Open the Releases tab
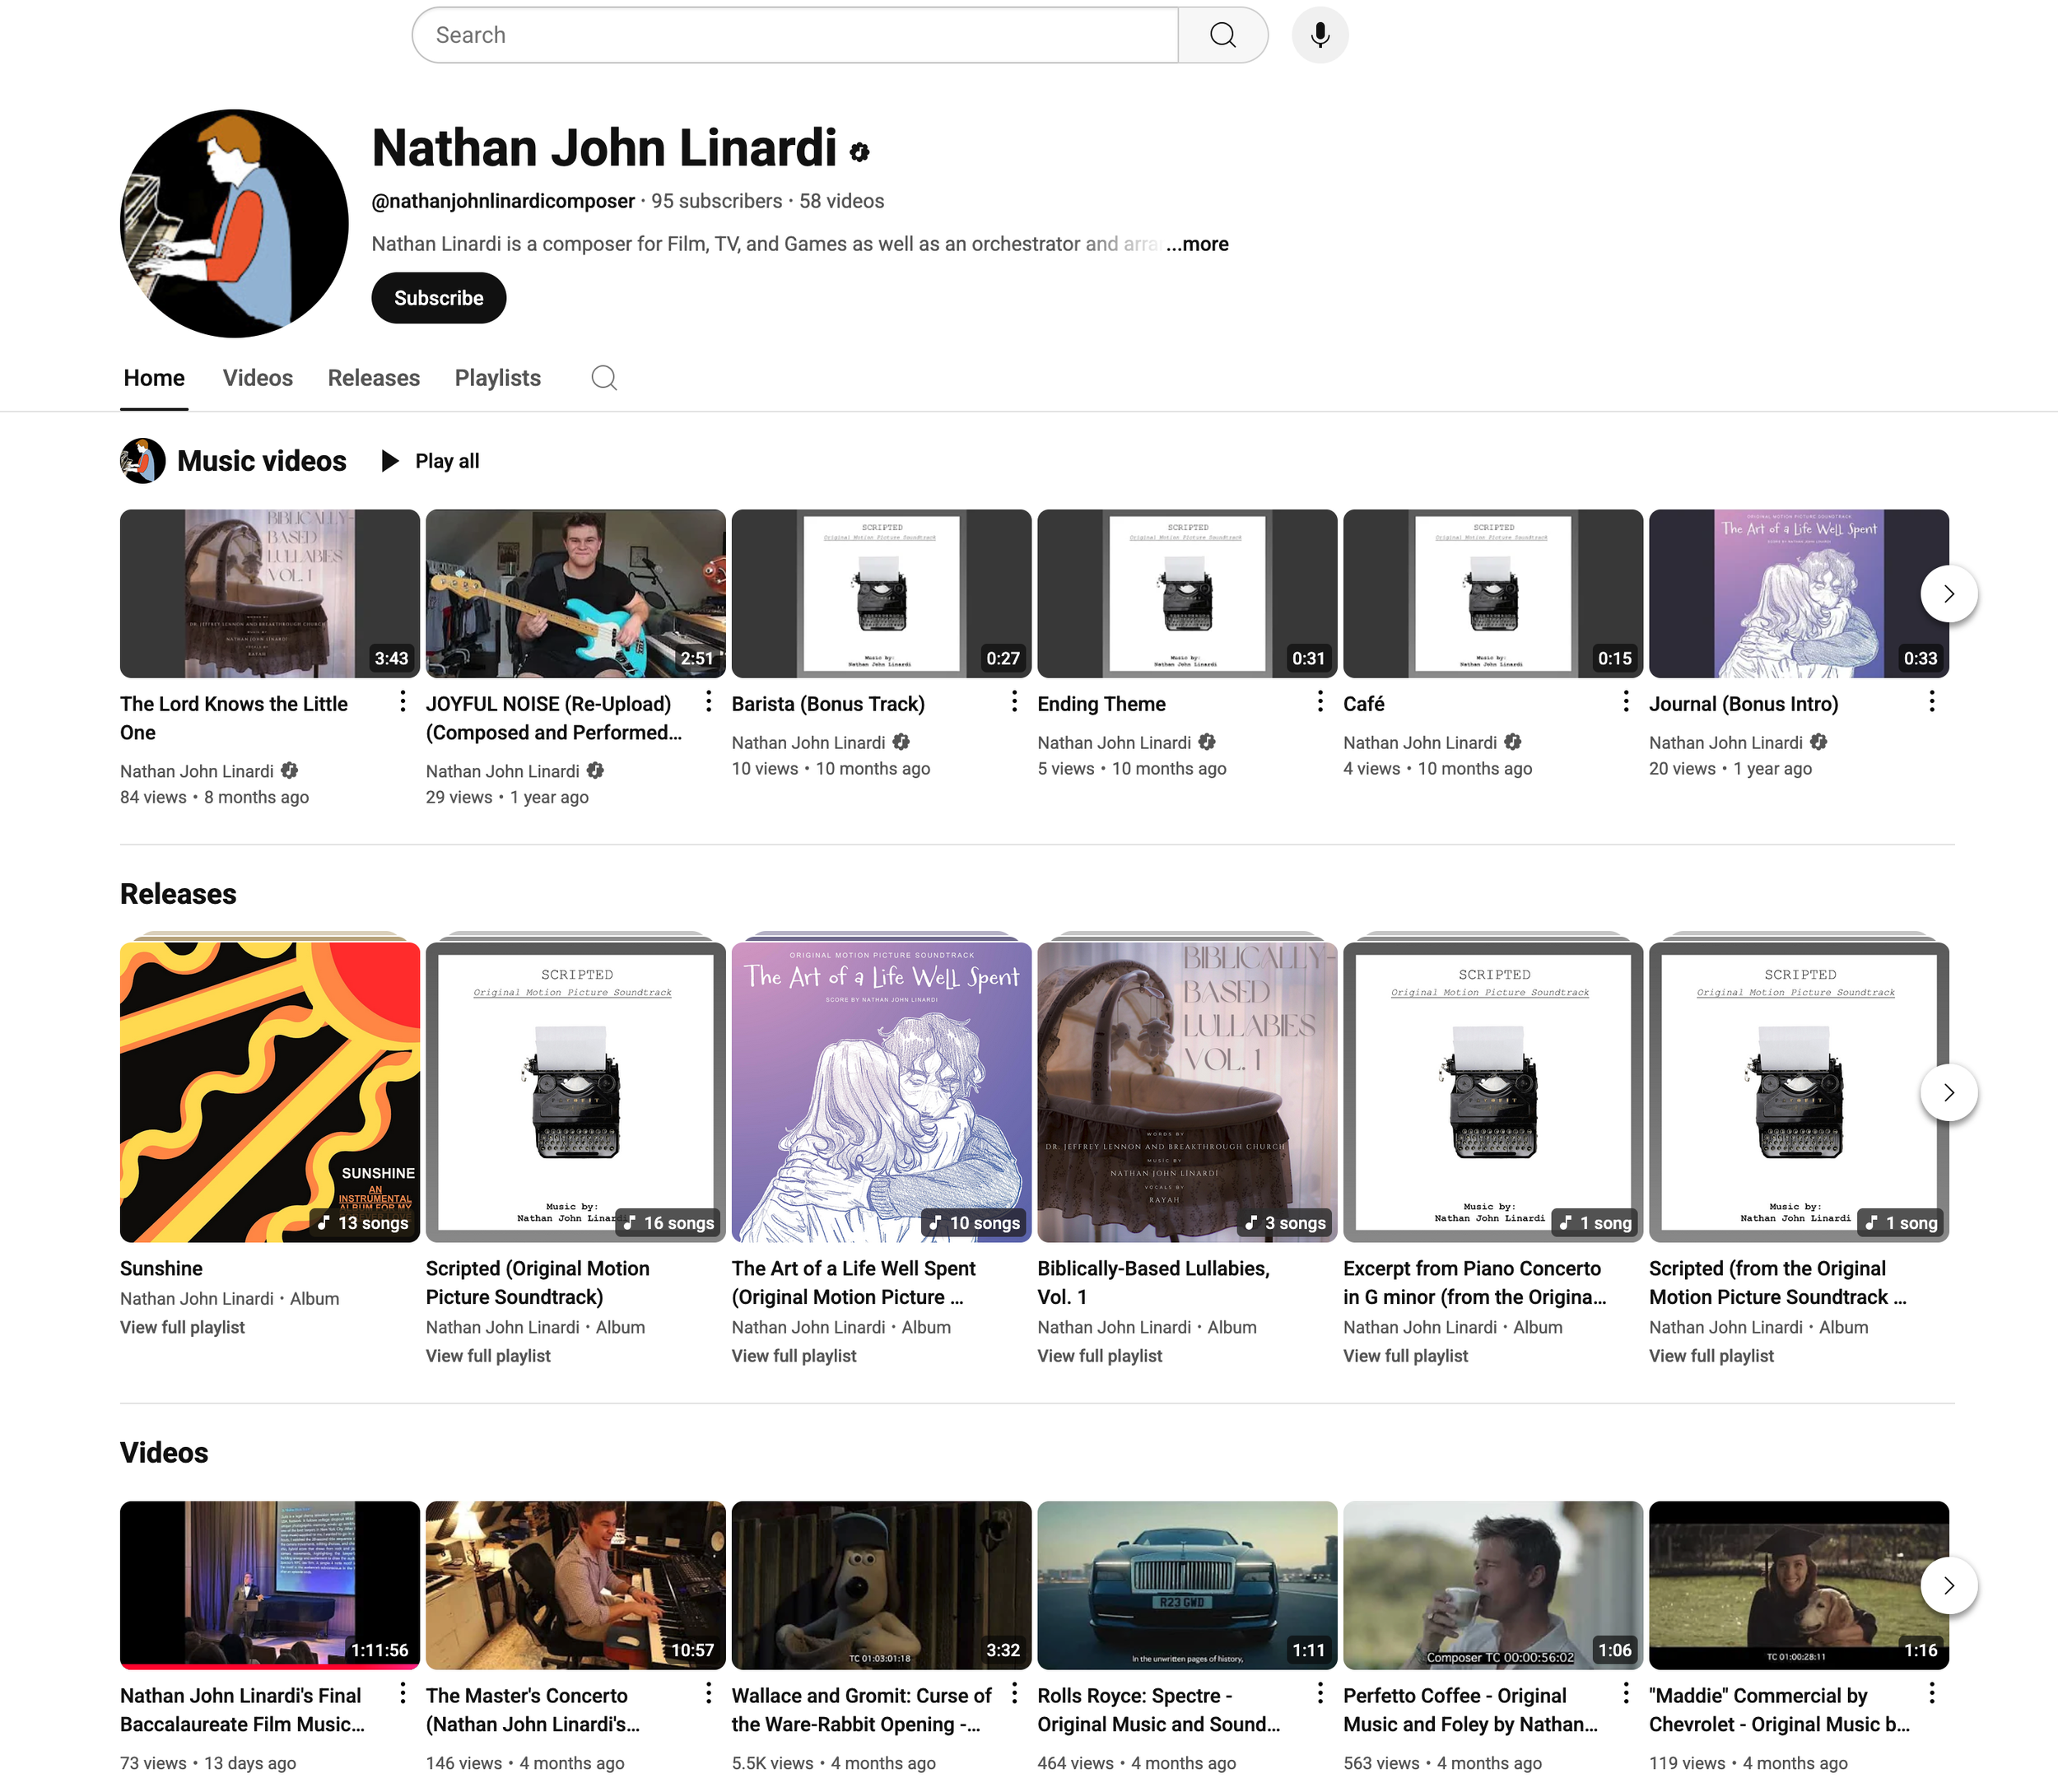This screenshot has width=2058, height=1792. (x=373, y=378)
